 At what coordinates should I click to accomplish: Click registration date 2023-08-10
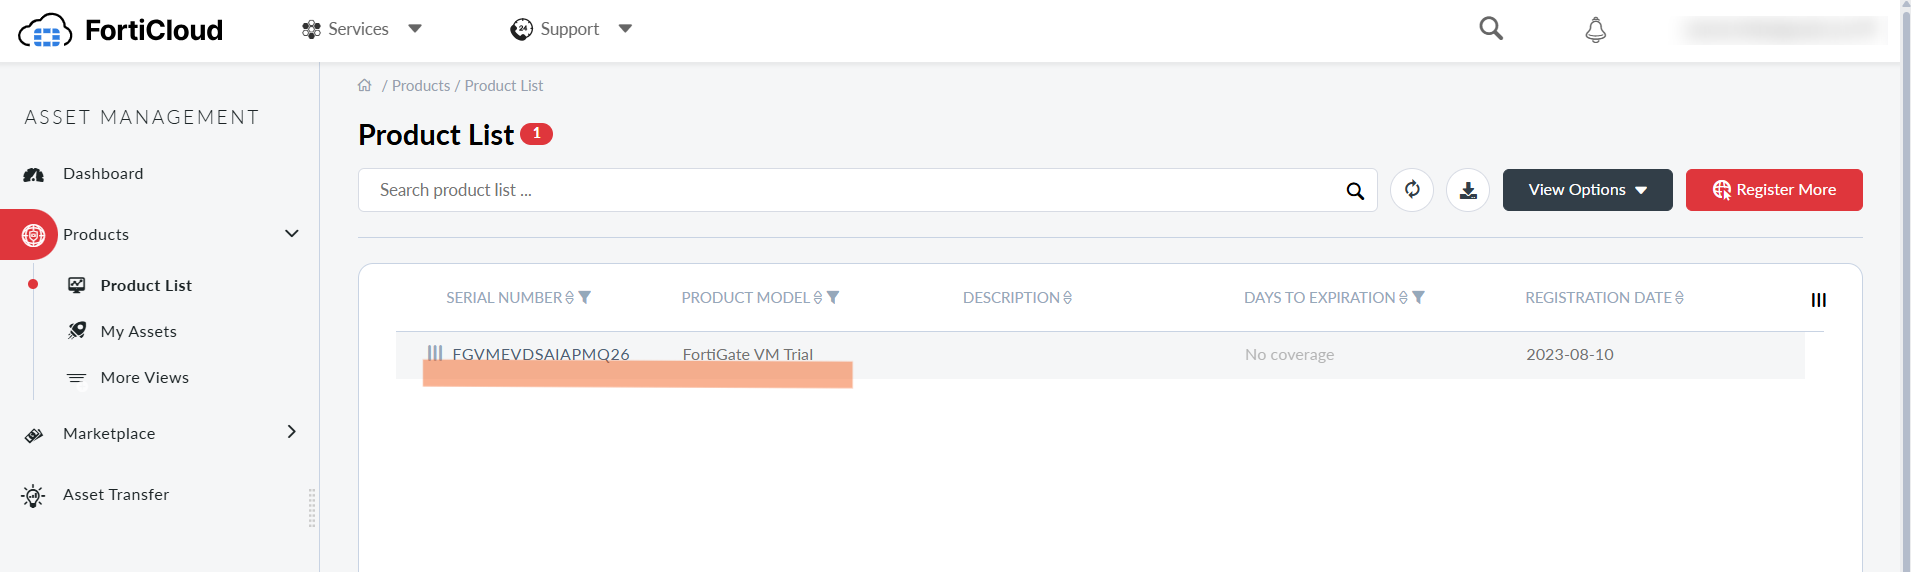[1570, 355]
